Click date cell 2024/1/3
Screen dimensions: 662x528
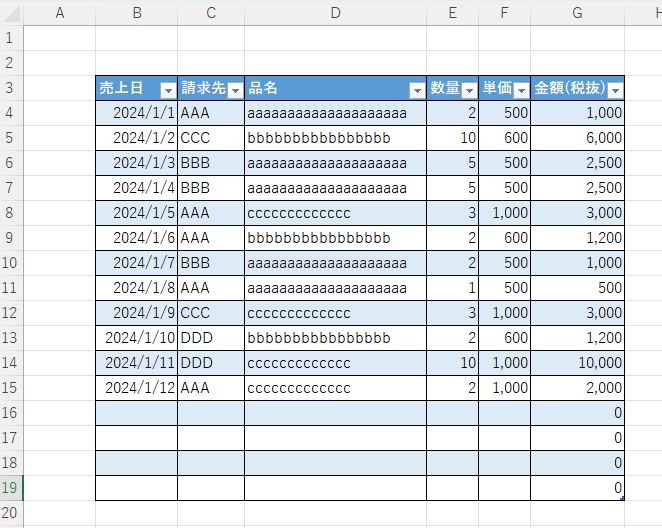coord(137,163)
